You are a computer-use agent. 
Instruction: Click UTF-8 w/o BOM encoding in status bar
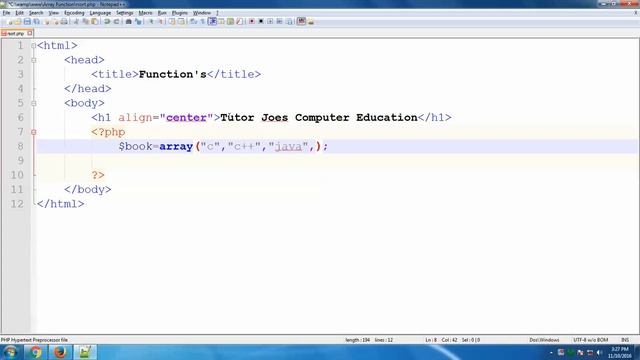[x=590, y=340]
